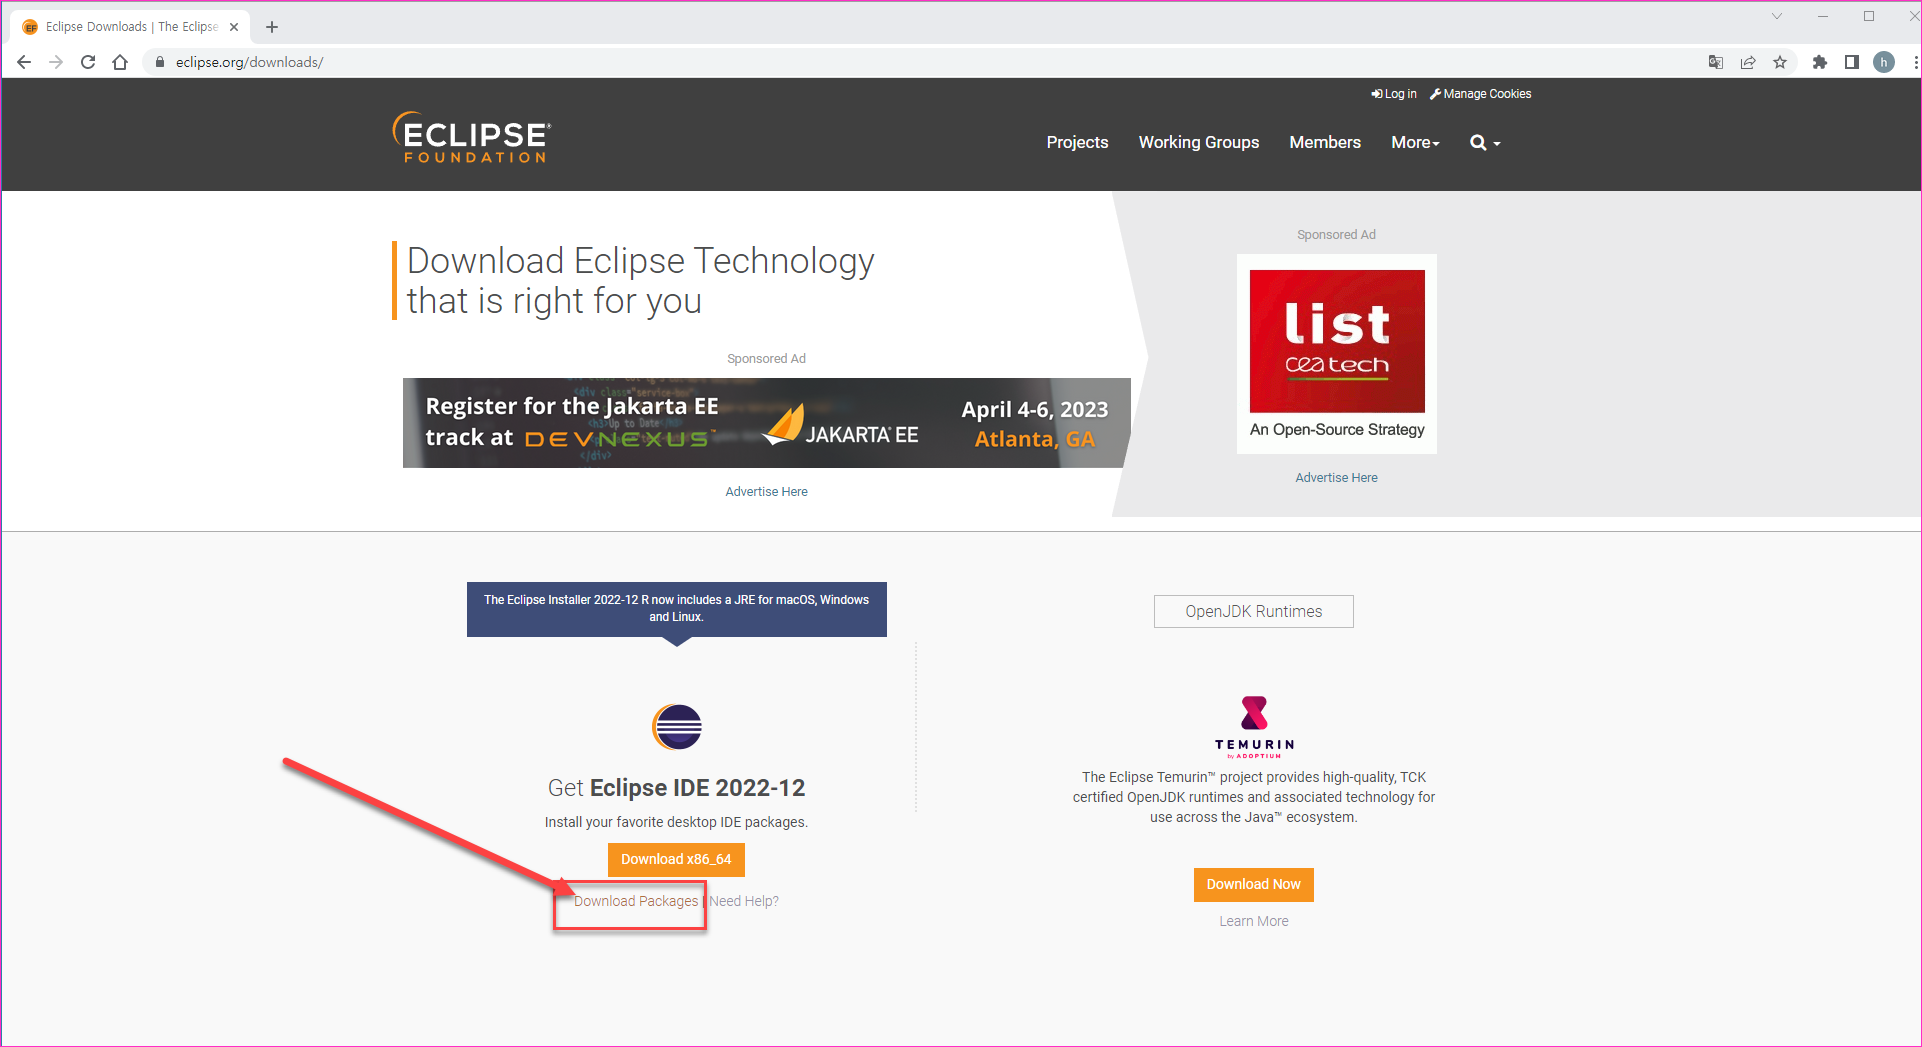Viewport: 1922px width, 1047px height.
Task: Close the Eclipse Downloads tab
Action: pyautogui.click(x=234, y=27)
